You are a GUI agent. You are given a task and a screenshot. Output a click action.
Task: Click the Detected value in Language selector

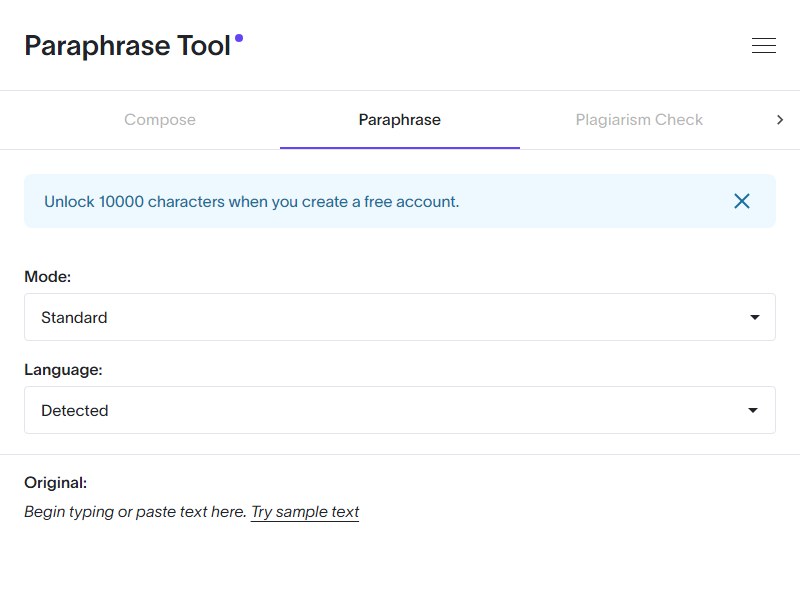pos(75,410)
